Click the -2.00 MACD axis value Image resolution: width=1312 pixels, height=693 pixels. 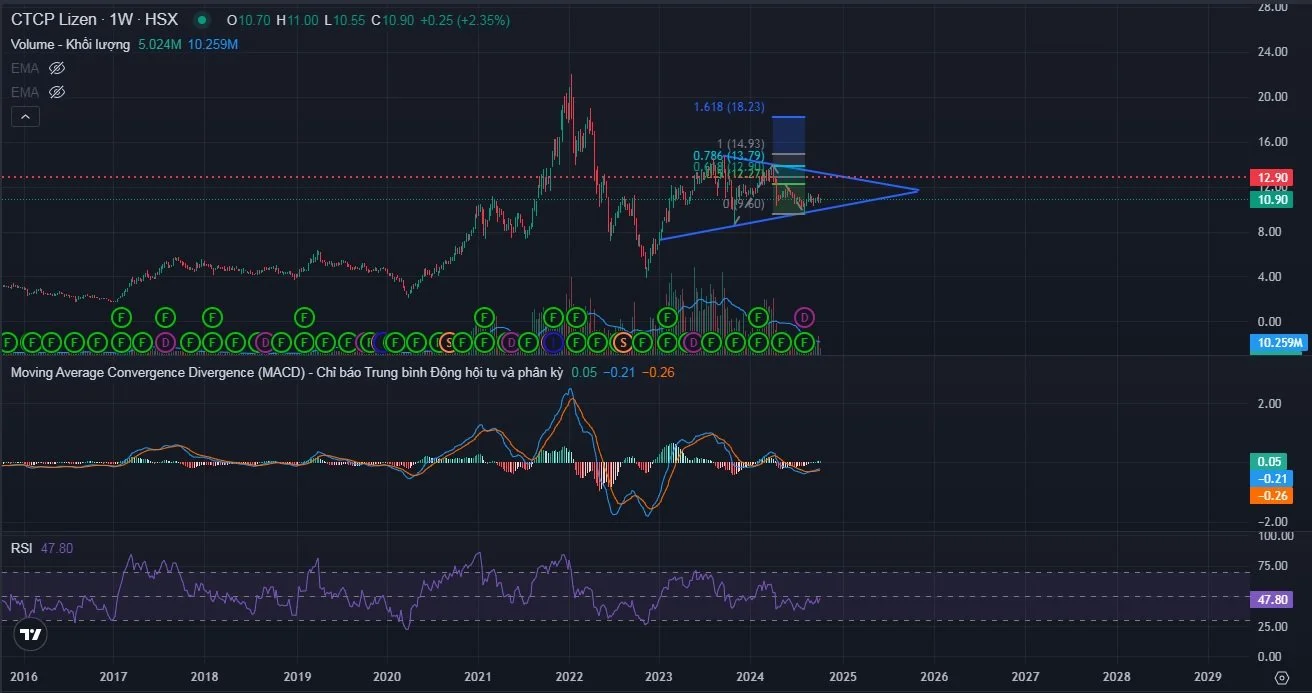point(1274,522)
